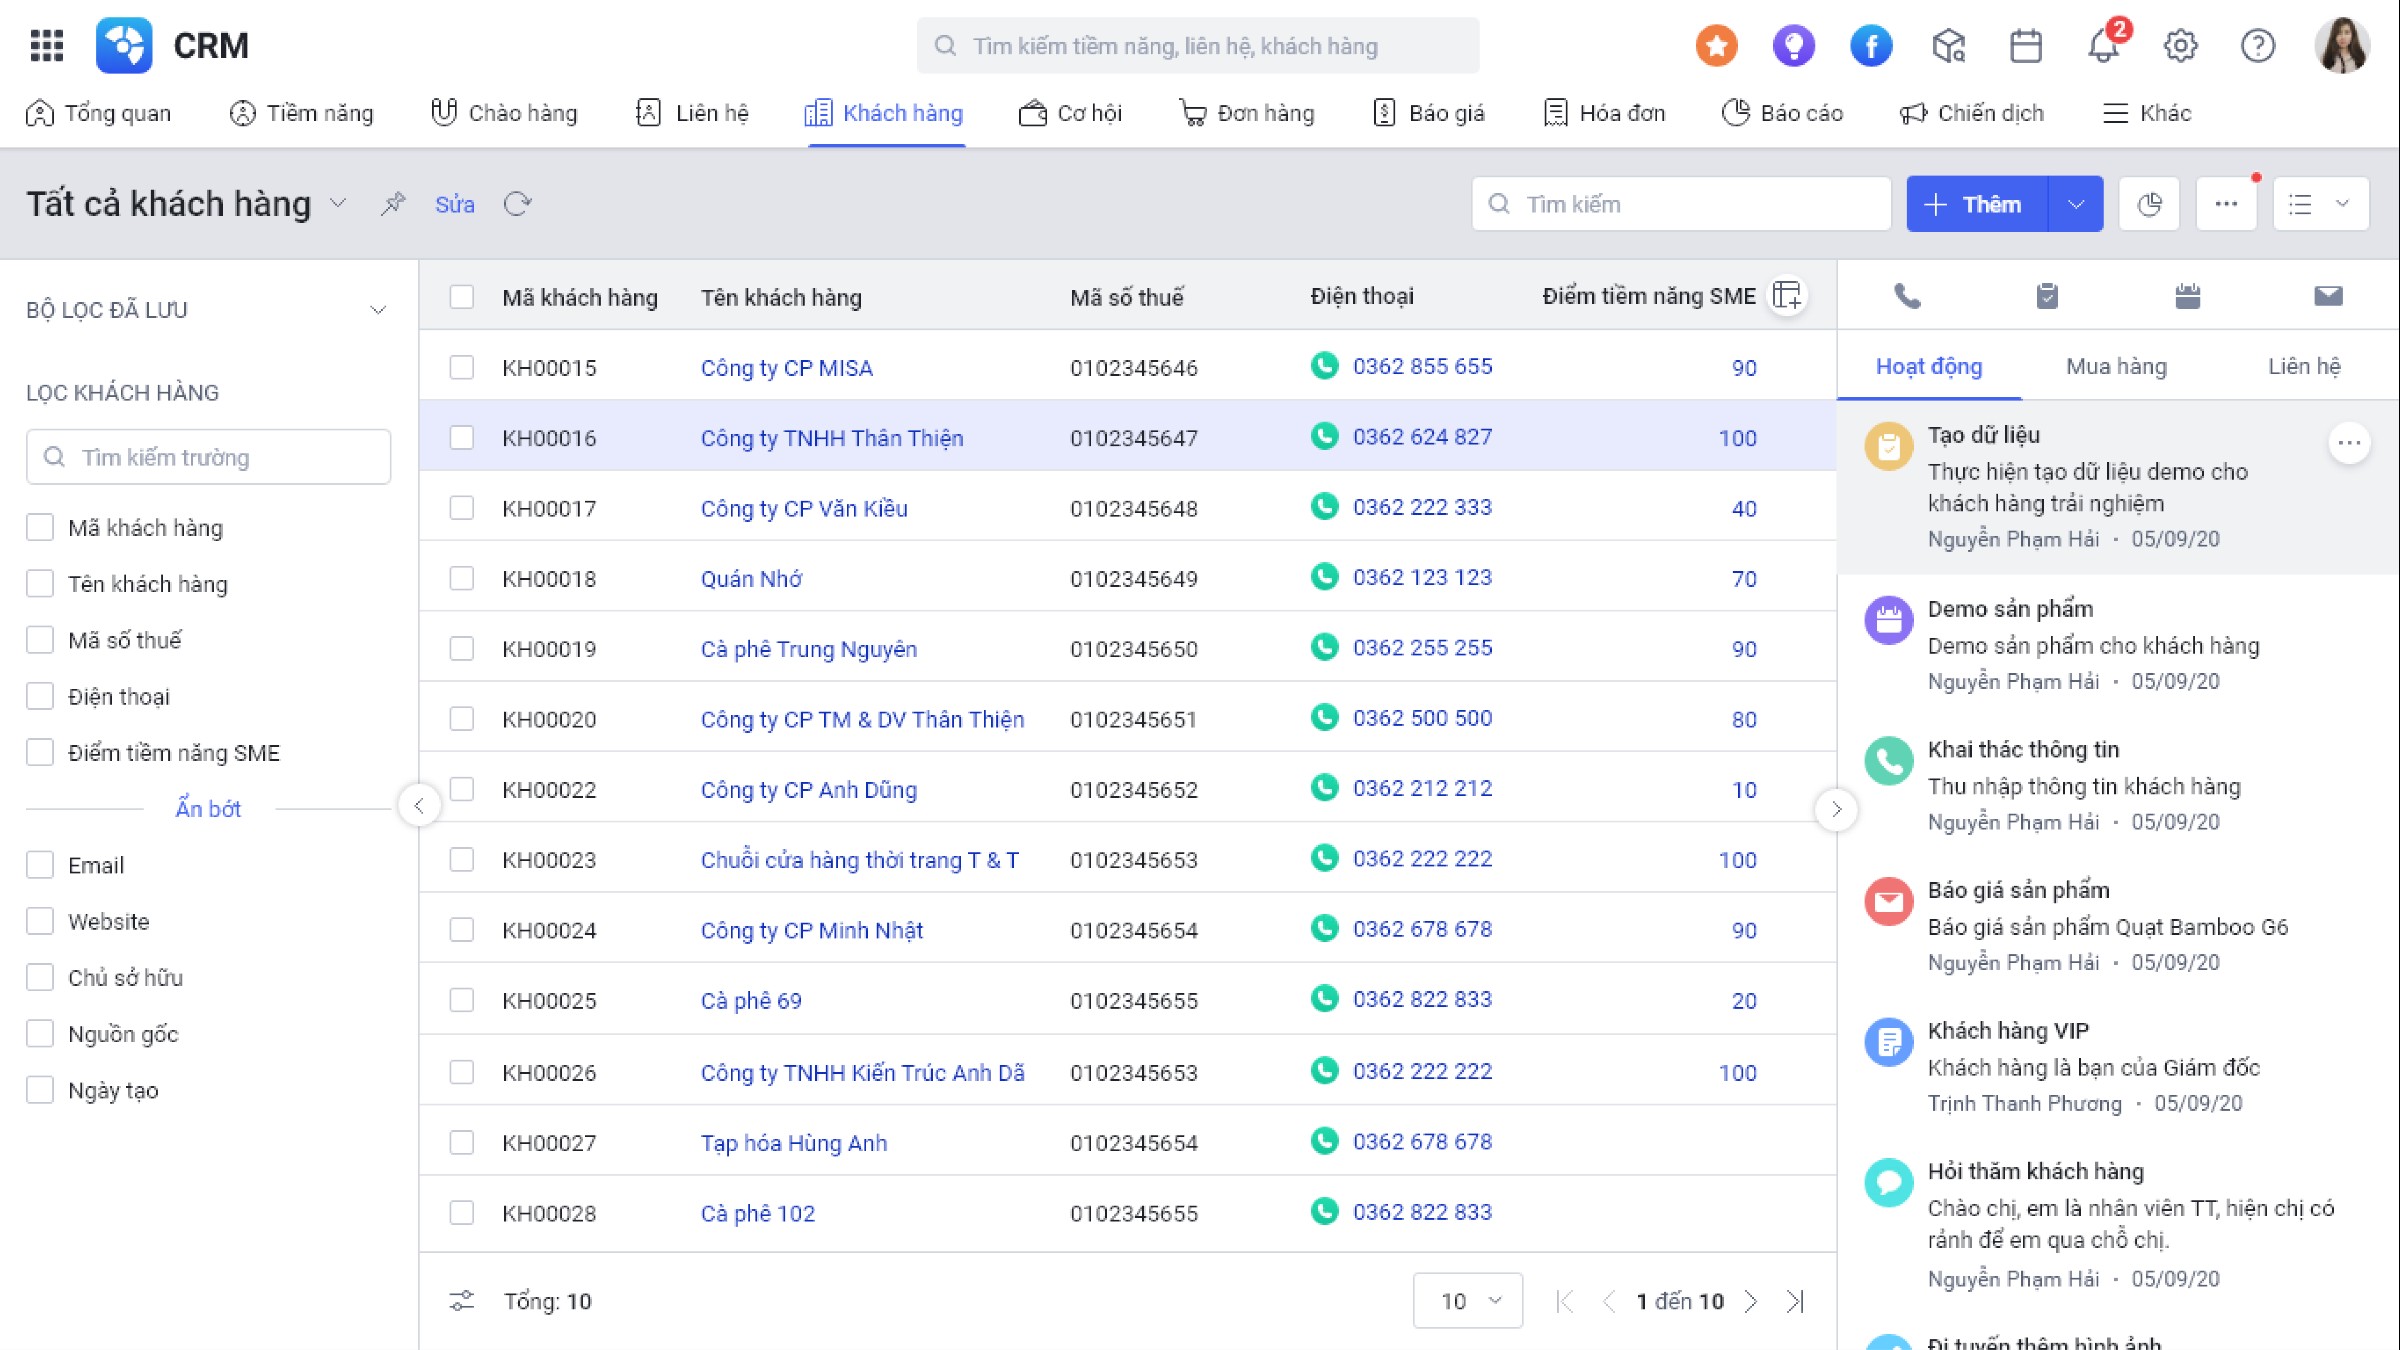2400x1350 pixels.
Task: Open the Facebook integration icon
Action: [1870, 45]
